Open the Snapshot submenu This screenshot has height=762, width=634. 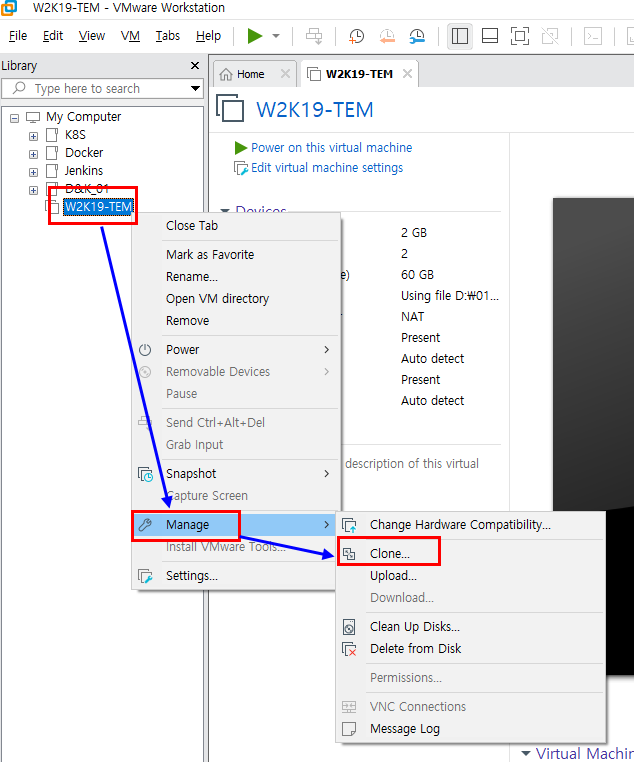236,473
